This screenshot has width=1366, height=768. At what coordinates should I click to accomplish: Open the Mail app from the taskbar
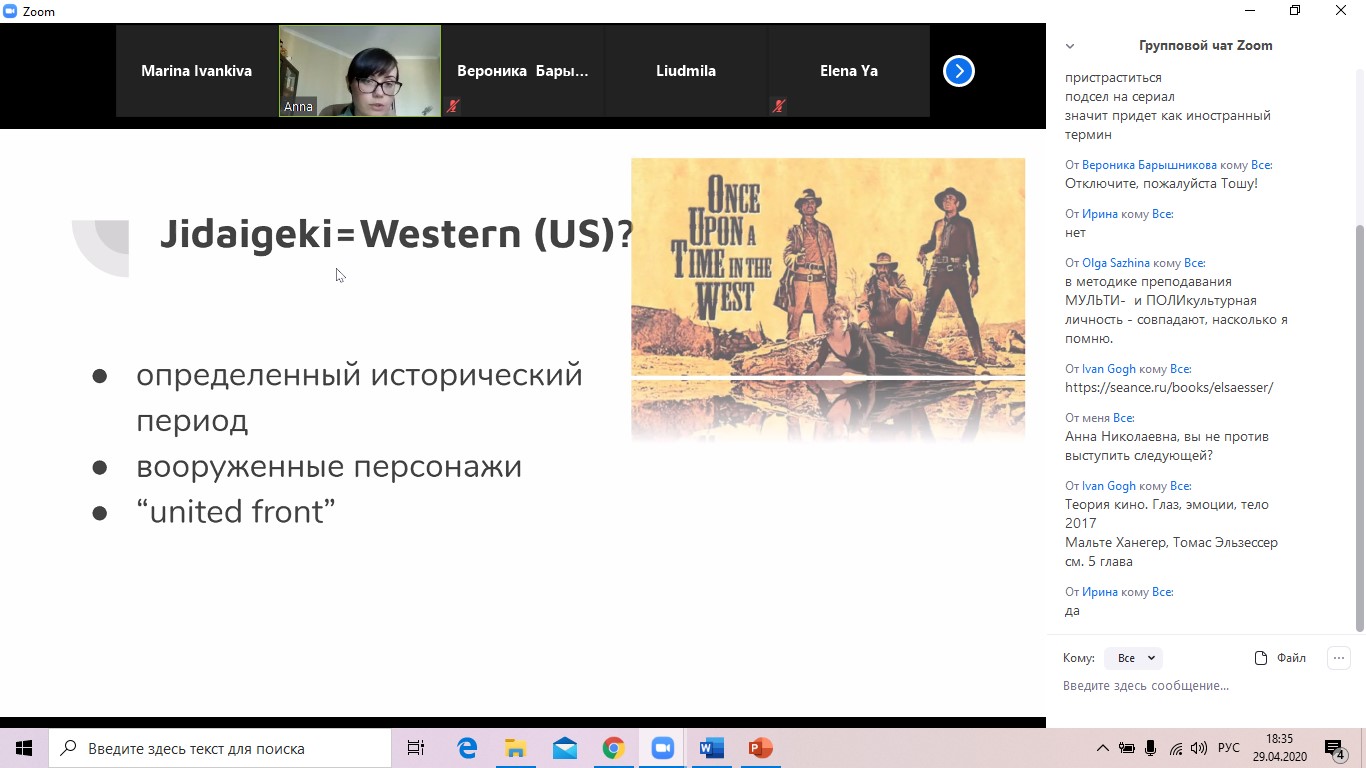coord(564,748)
